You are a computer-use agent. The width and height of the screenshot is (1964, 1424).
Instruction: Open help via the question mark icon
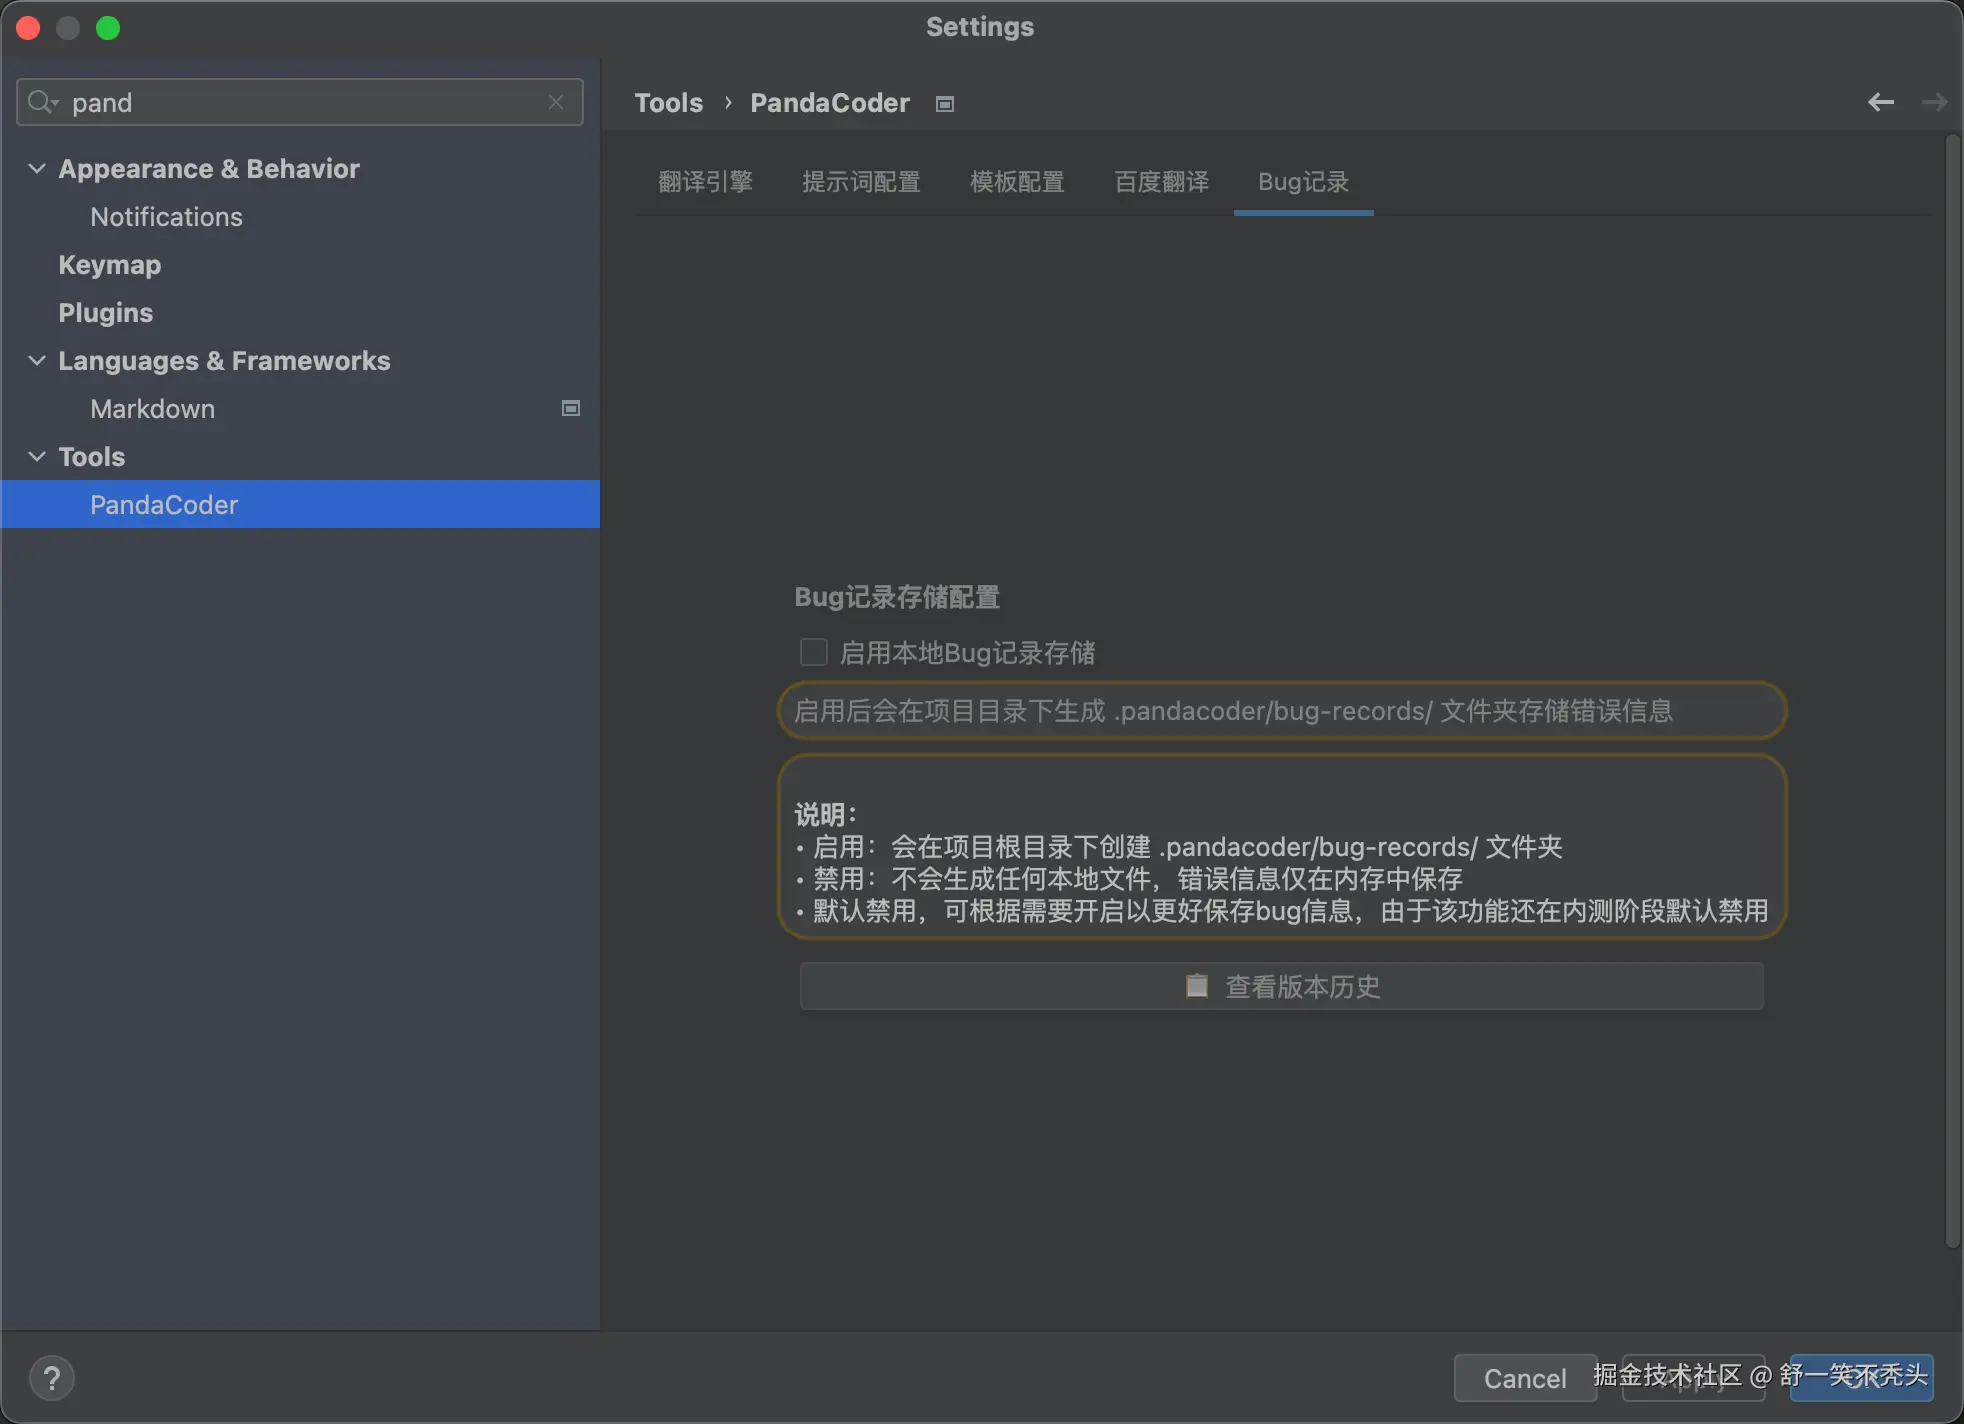click(52, 1377)
